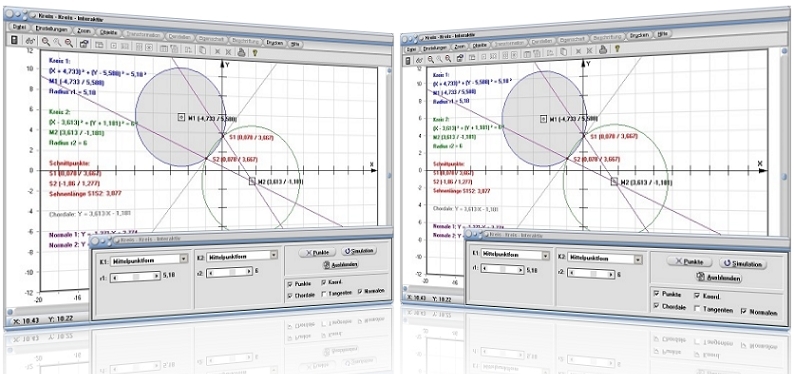
Task: Click the red zoom-out magnifier icon in the left window
Action: (69, 43)
